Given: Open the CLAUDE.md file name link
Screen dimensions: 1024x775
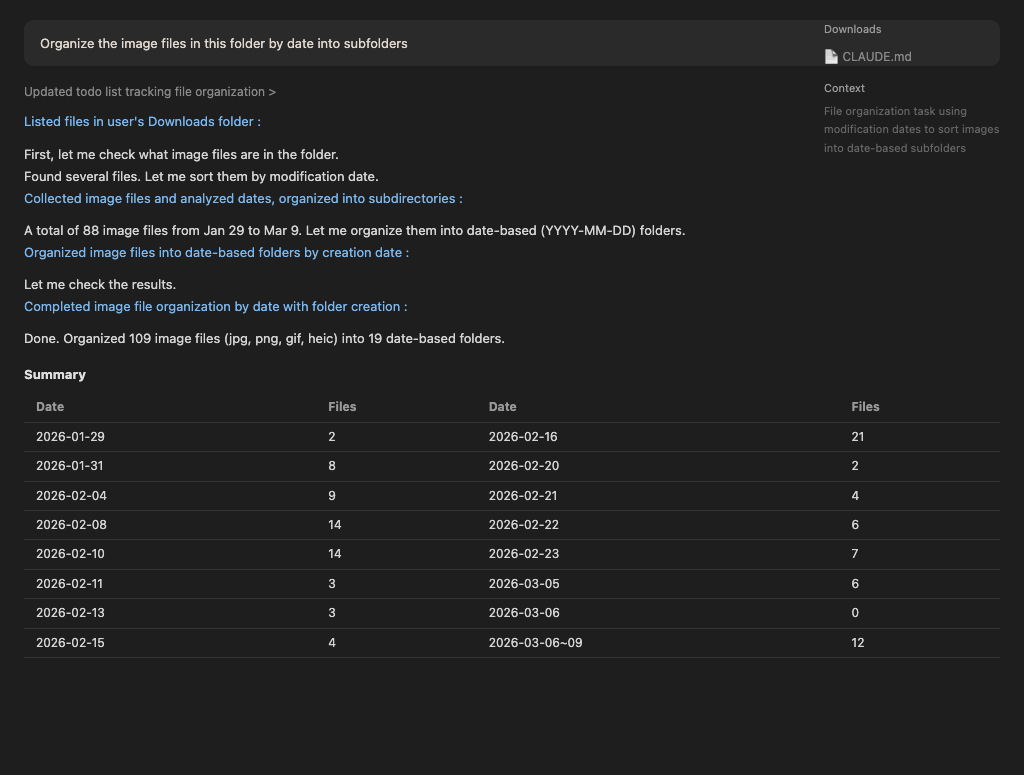Looking at the screenshot, I should click(x=877, y=57).
